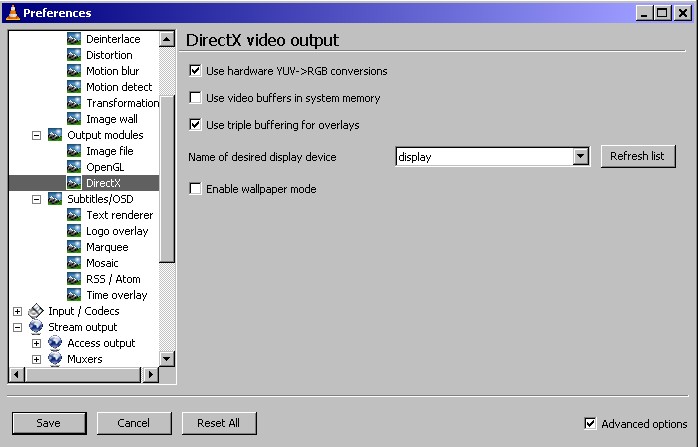Click the Muxers globe icon
This screenshot has height=447, width=698.
coord(55,359)
